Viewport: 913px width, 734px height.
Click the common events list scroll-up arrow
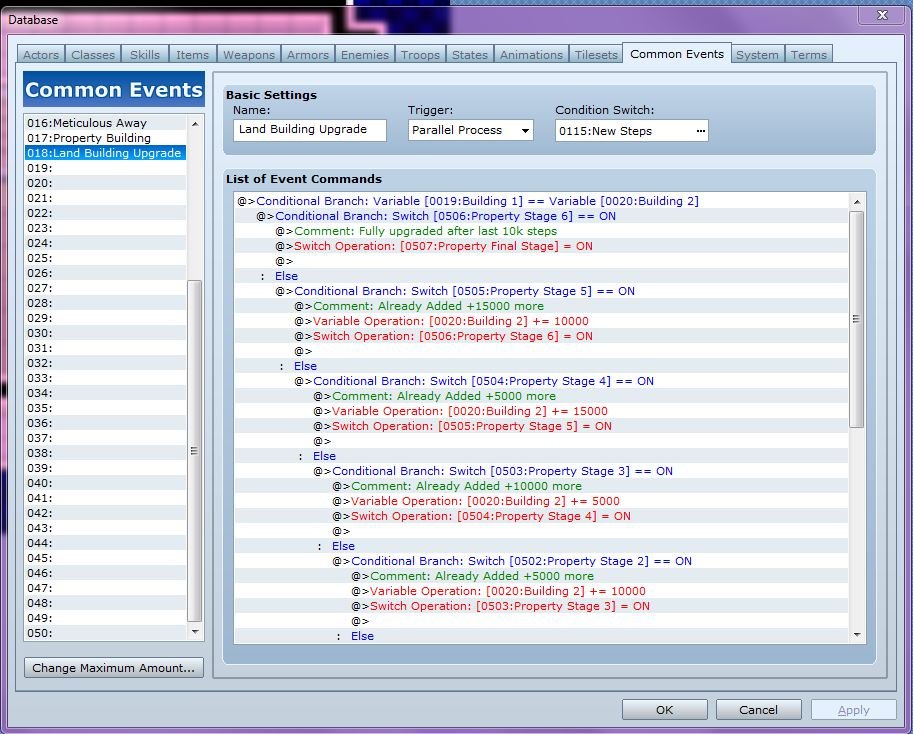pos(195,124)
